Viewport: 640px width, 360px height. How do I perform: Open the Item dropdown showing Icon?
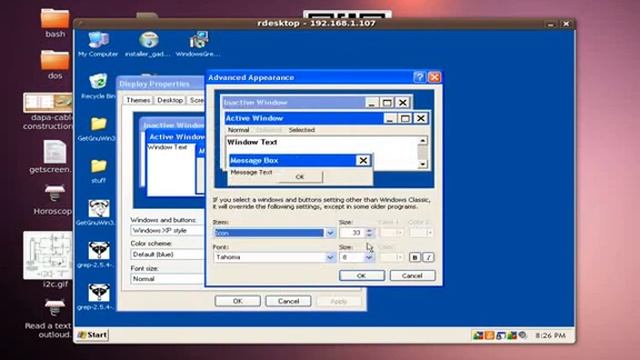click(330, 233)
